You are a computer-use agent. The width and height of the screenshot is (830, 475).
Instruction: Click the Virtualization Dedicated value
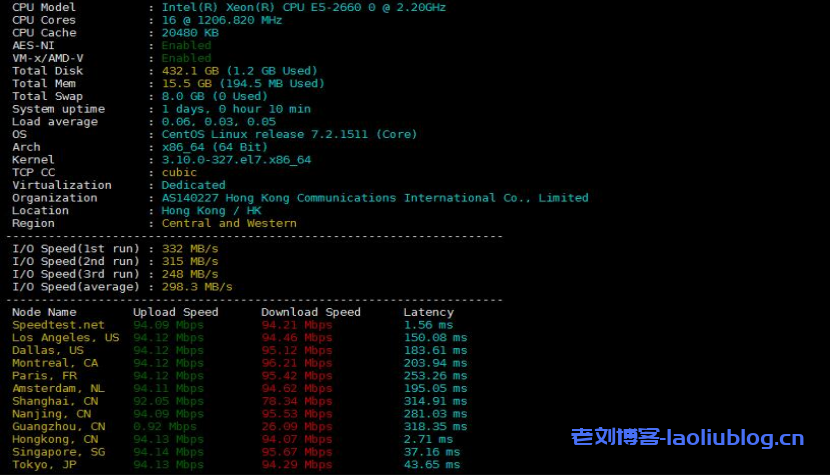tap(193, 185)
